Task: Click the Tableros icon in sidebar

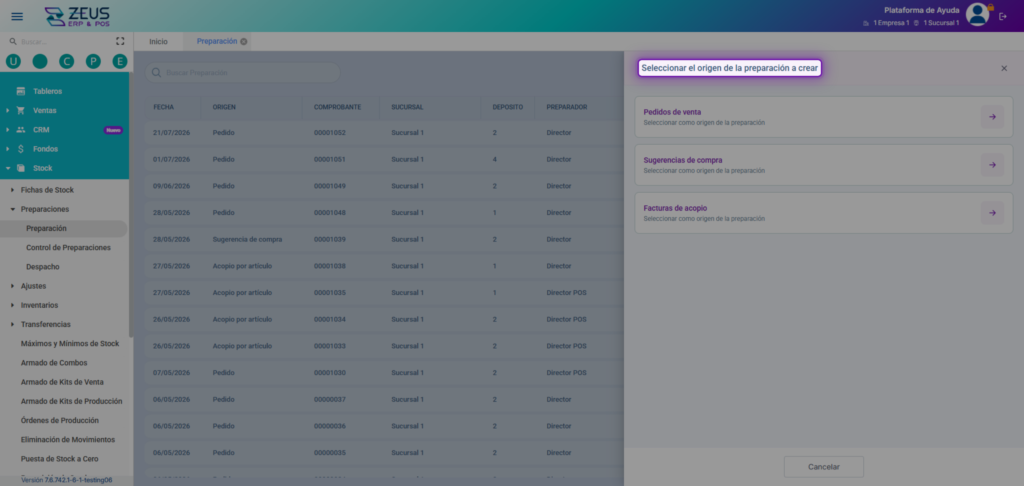Action: pyautogui.click(x=21, y=91)
